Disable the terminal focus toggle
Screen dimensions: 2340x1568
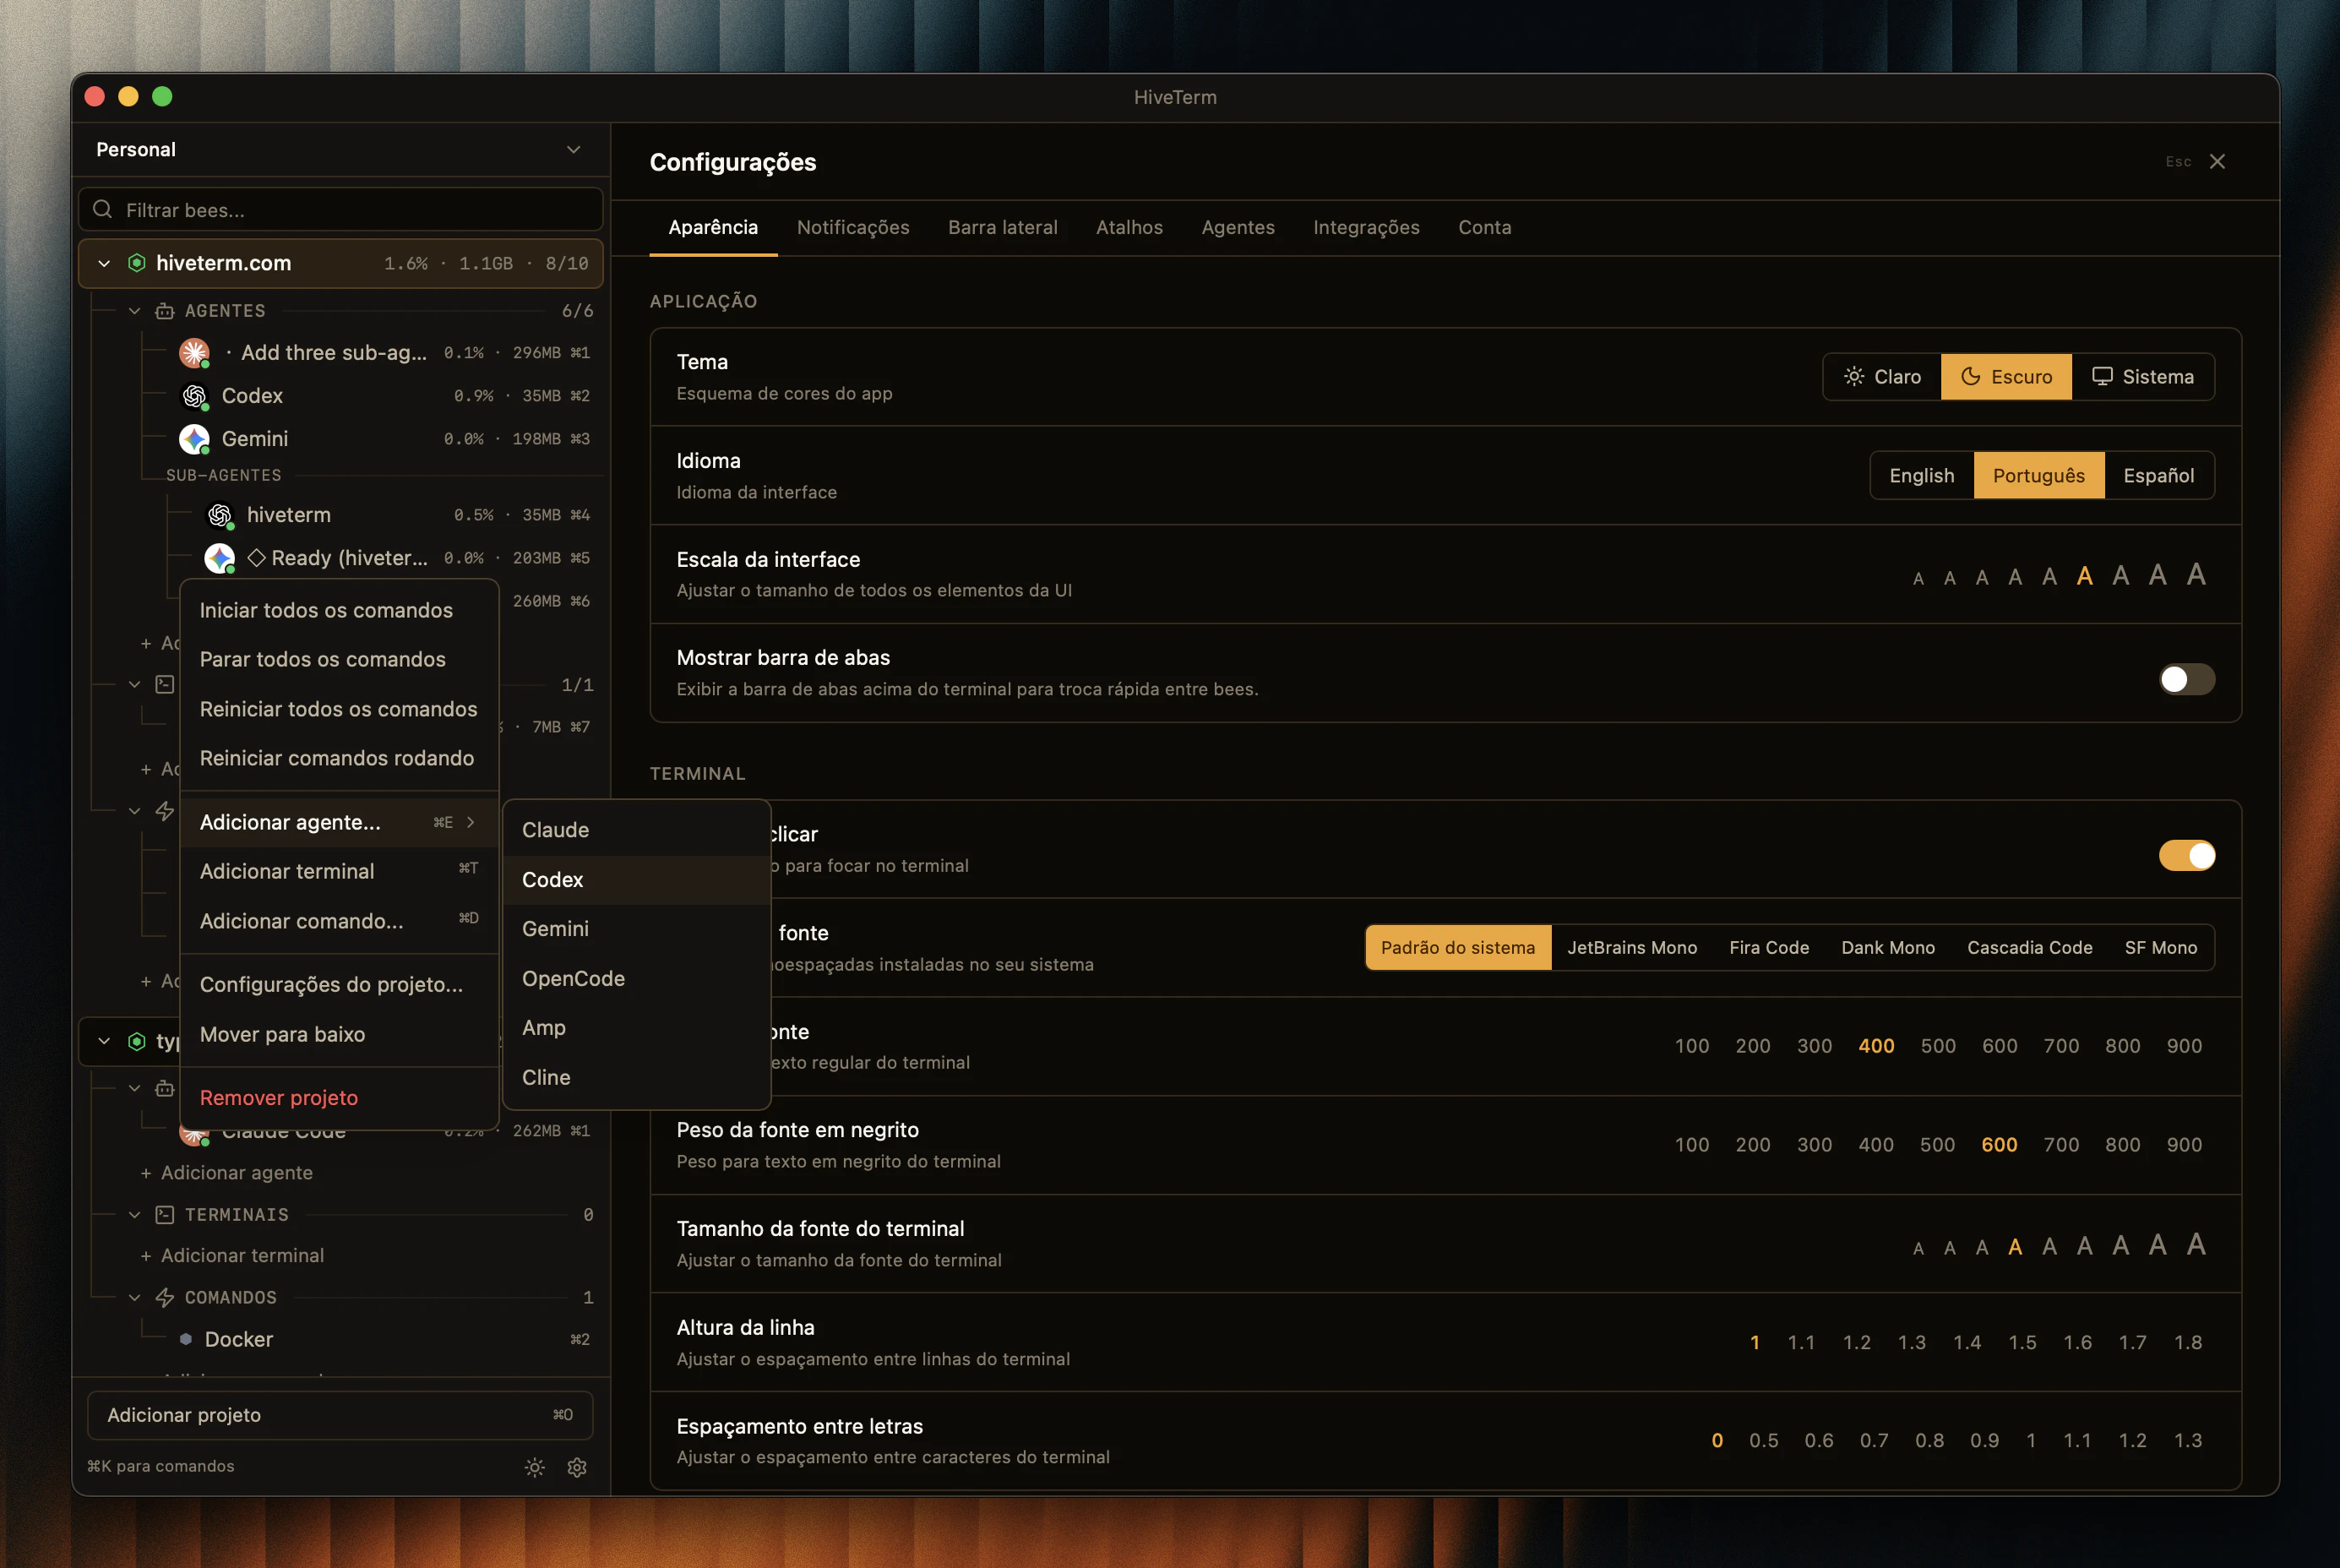tap(2186, 856)
